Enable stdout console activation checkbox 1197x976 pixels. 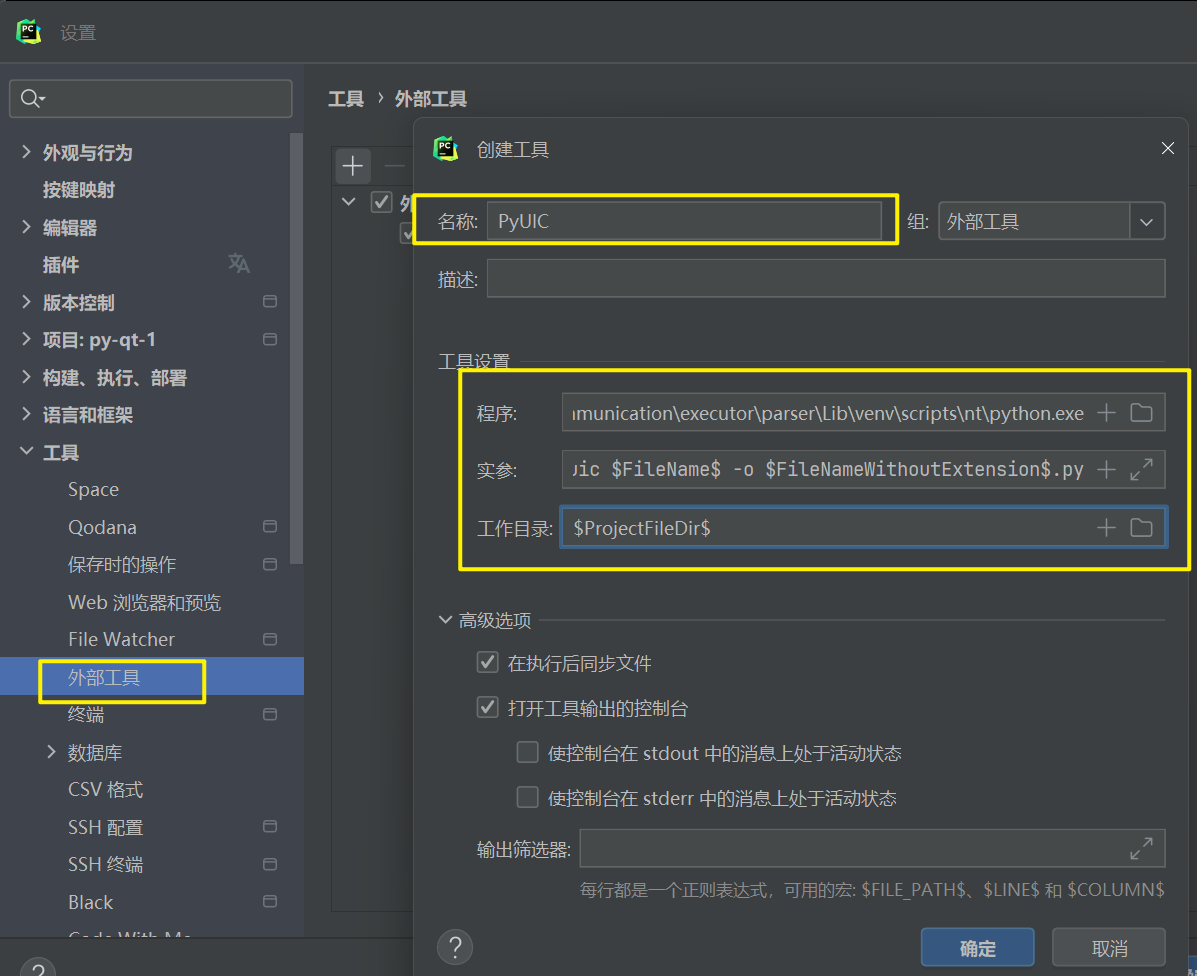527,753
